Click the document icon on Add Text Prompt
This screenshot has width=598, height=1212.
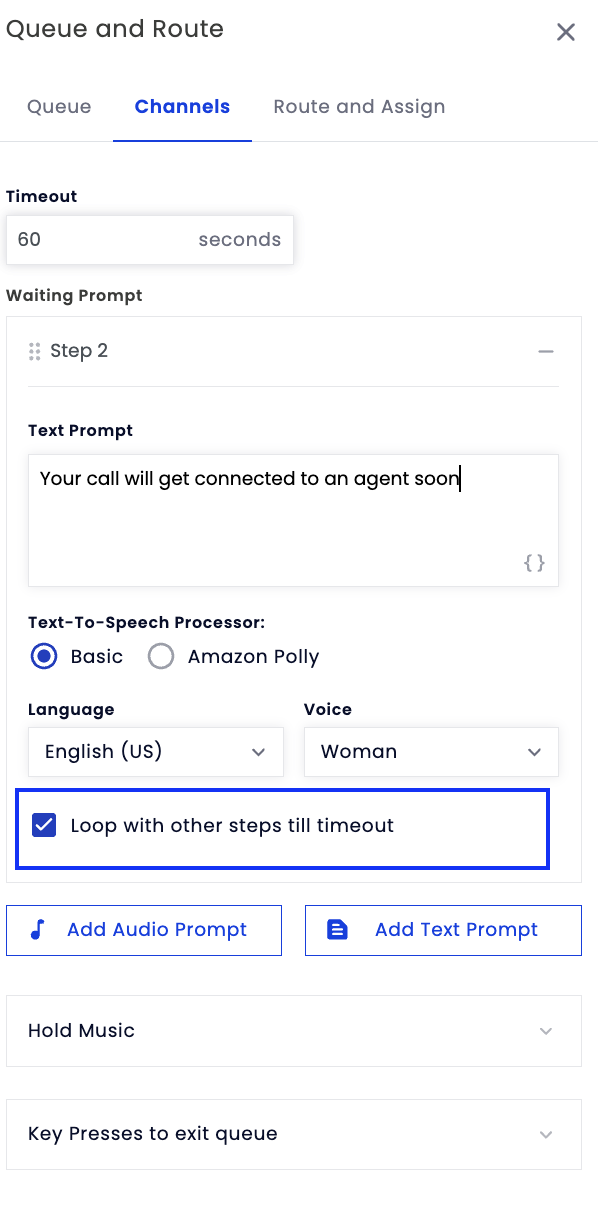(x=338, y=930)
